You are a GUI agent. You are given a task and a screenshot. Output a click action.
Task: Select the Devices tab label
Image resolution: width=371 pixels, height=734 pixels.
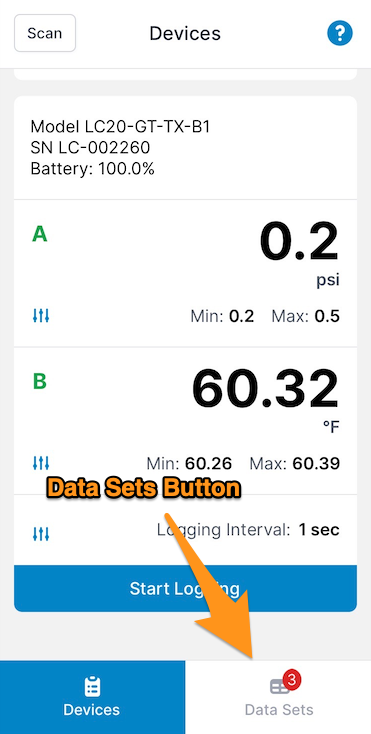point(92,710)
